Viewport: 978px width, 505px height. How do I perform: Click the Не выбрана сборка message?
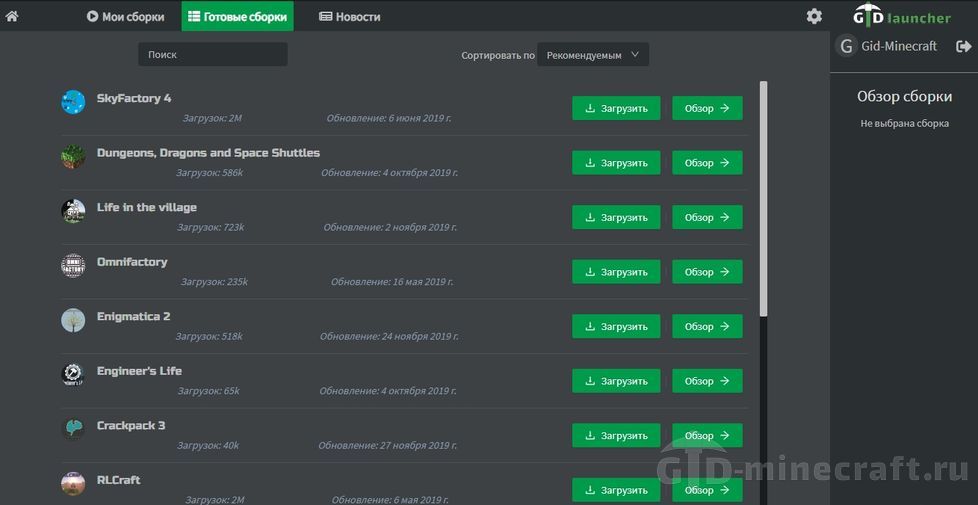[x=904, y=123]
